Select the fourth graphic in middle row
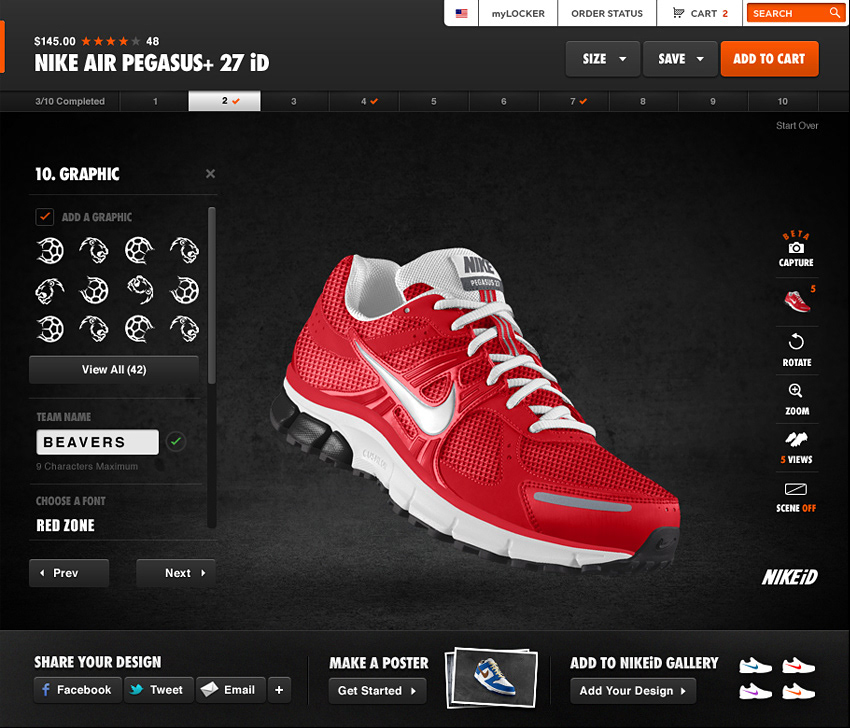Viewport: 850px width, 728px height. 184,290
